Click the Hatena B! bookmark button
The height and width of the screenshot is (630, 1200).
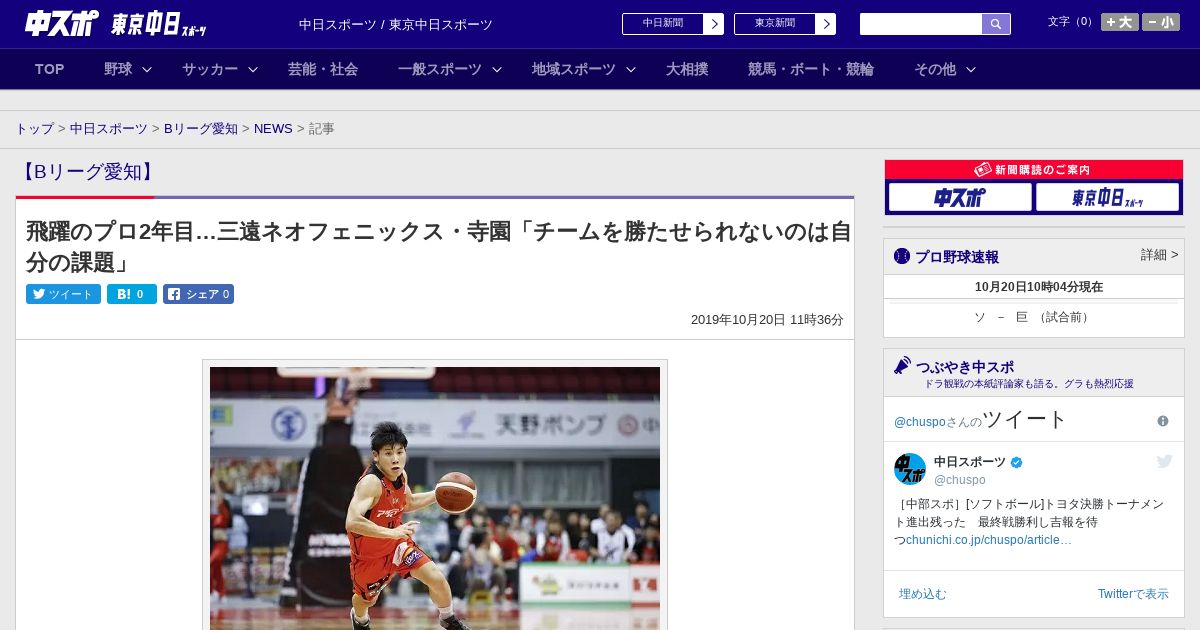[x=132, y=294]
